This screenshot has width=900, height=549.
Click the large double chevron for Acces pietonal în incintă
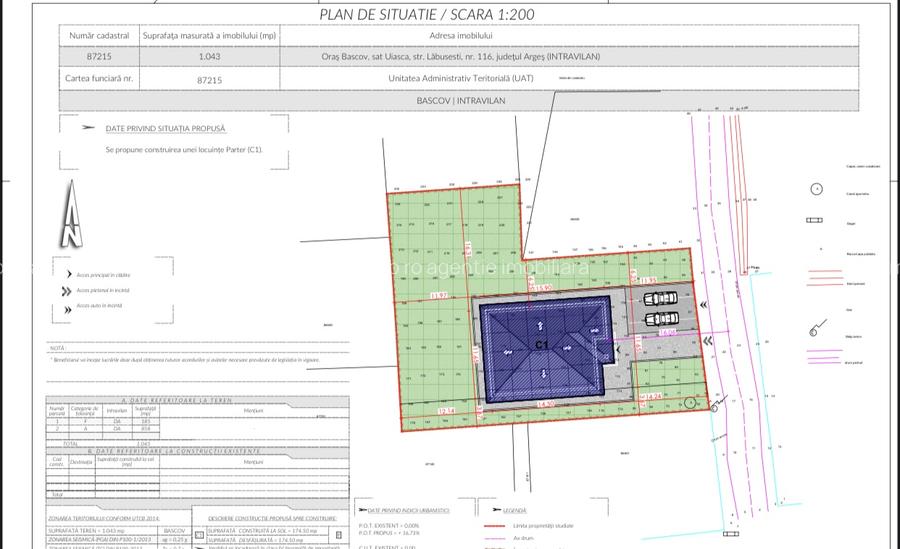coord(67,291)
